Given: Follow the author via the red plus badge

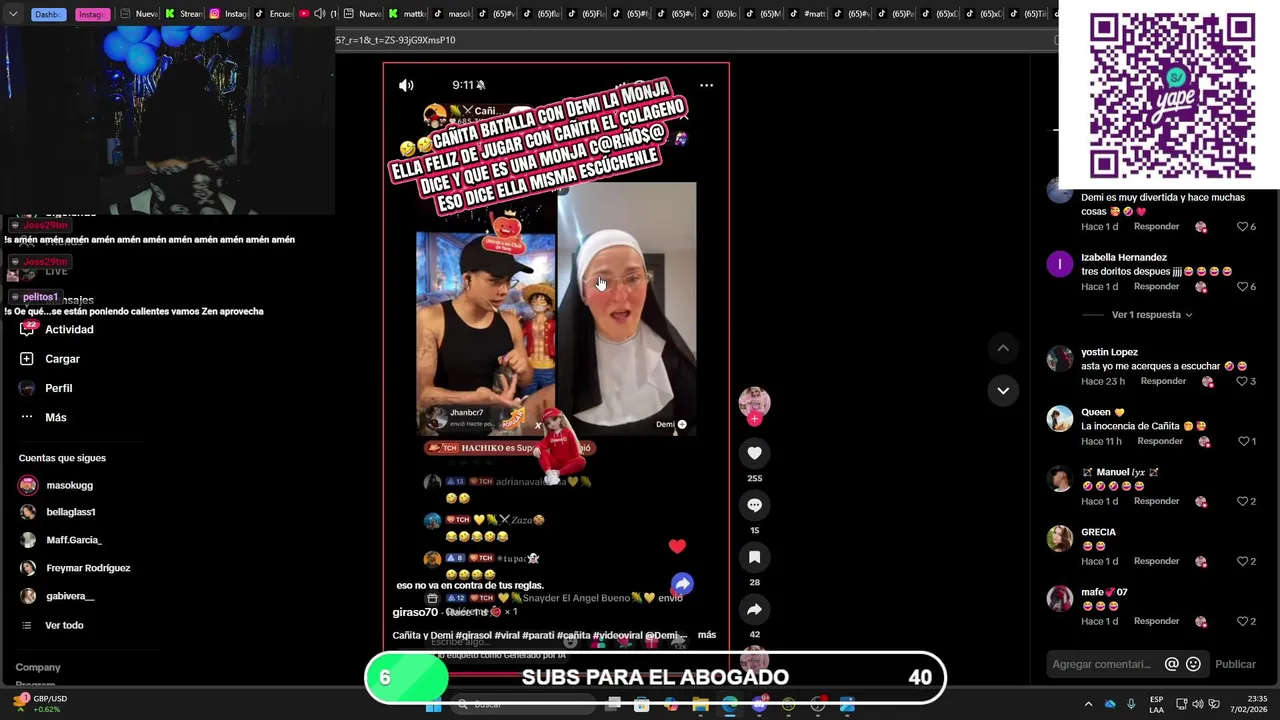Looking at the screenshot, I should (754, 419).
